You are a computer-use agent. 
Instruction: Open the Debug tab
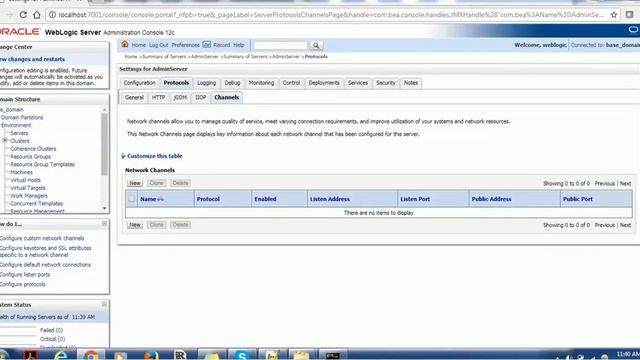[x=232, y=83]
